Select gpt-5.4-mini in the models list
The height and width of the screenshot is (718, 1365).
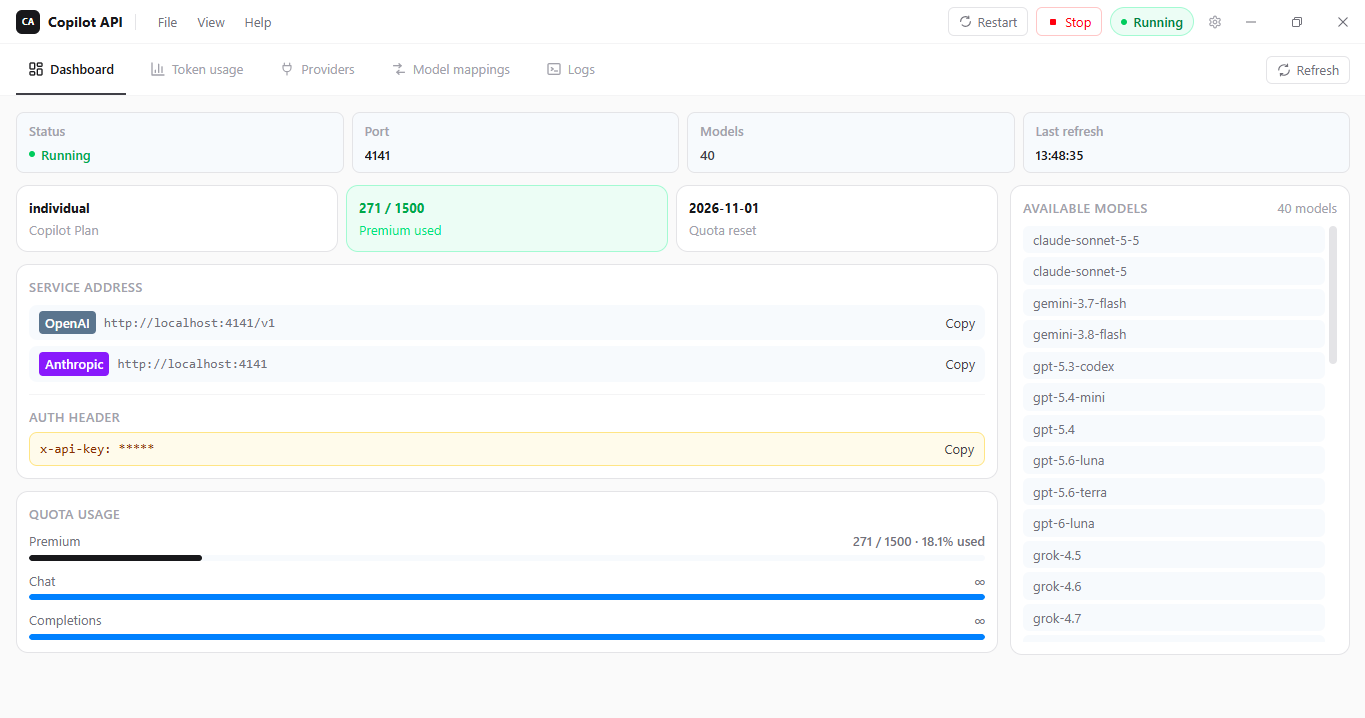point(1174,397)
